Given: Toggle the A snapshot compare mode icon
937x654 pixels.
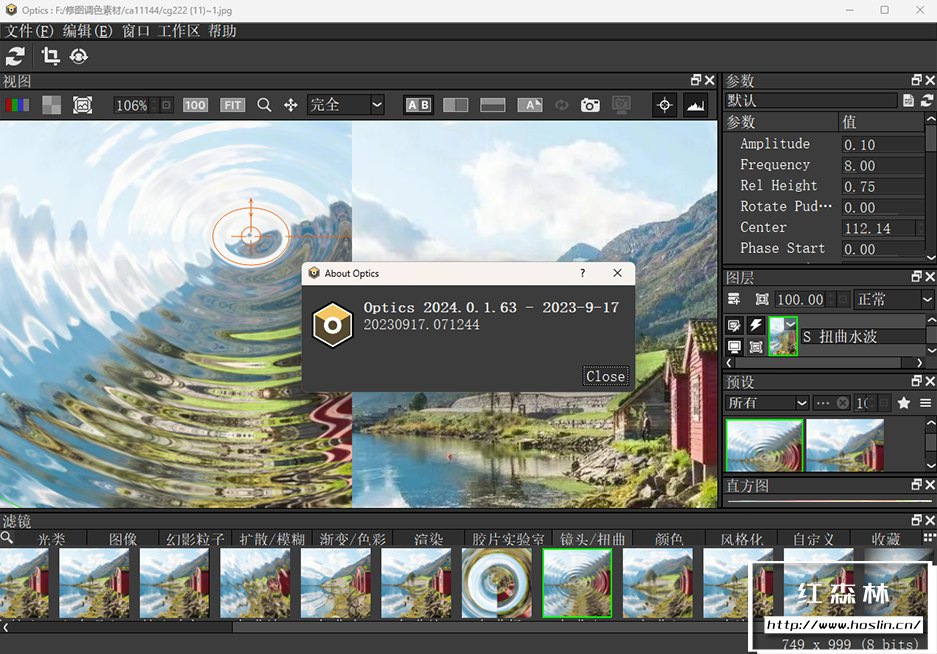Looking at the screenshot, I should pyautogui.click(x=530, y=105).
